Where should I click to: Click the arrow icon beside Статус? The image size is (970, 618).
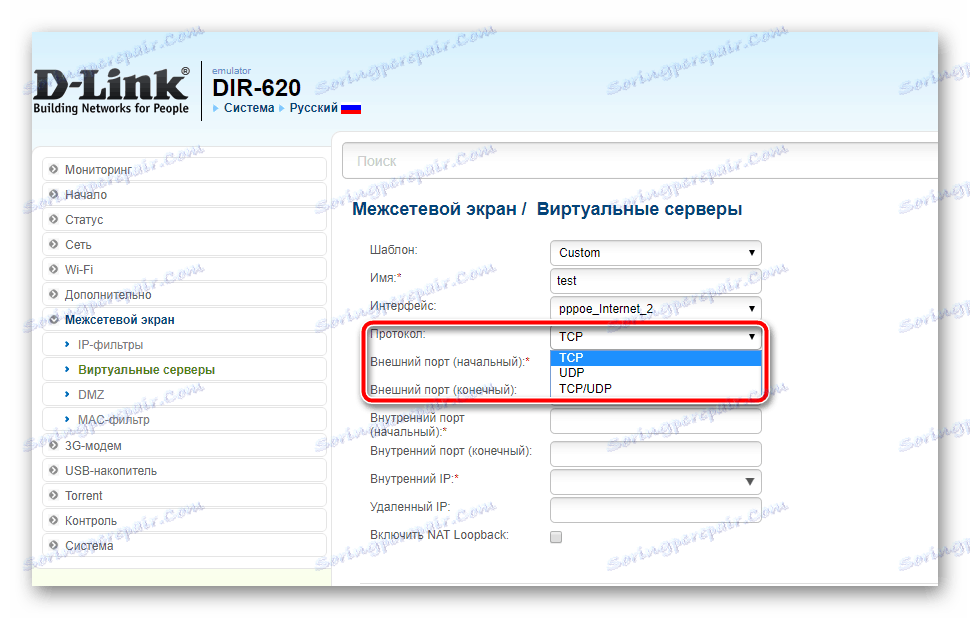(51, 219)
